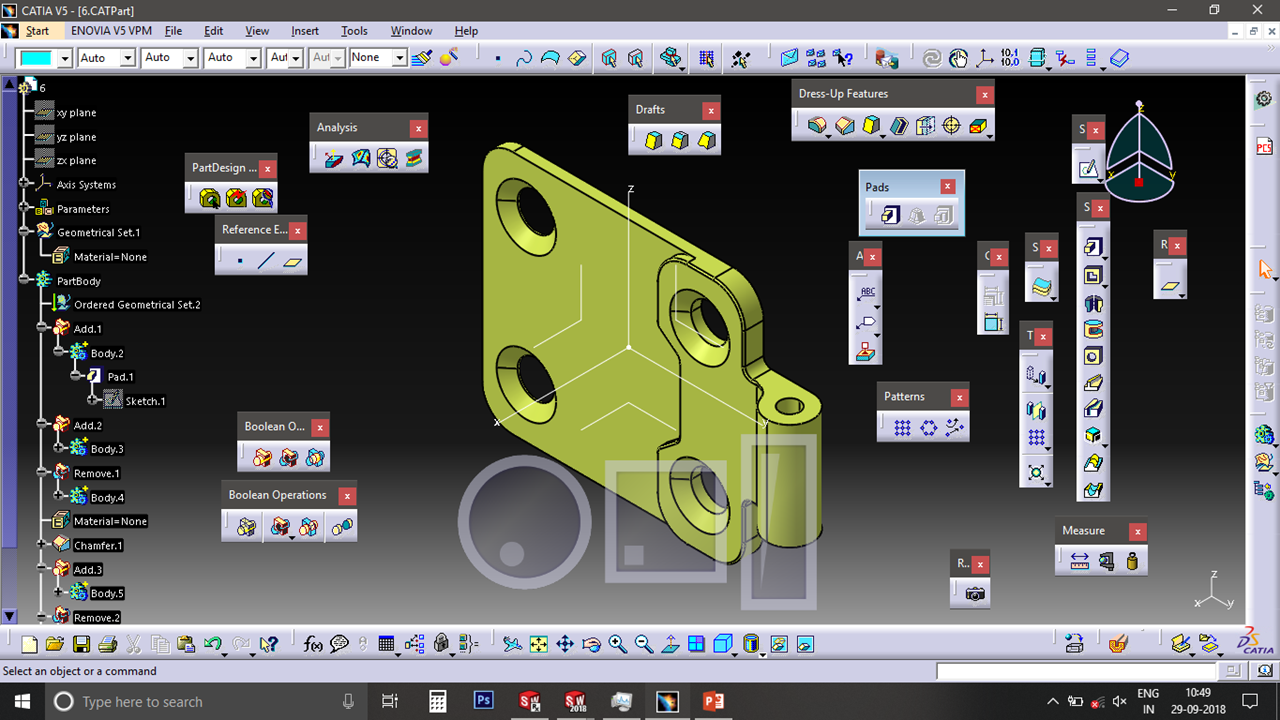Click the Line icon in Reference Elements
The image size is (1280, 720).
tap(266, 261)
